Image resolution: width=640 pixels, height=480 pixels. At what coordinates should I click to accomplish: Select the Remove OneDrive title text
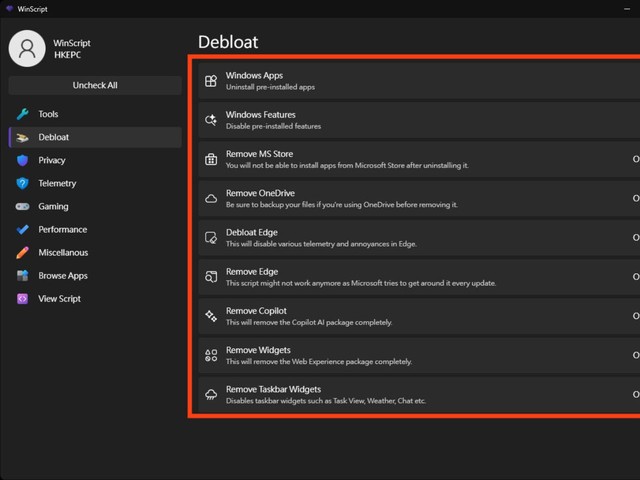click(x=260, y=193)
